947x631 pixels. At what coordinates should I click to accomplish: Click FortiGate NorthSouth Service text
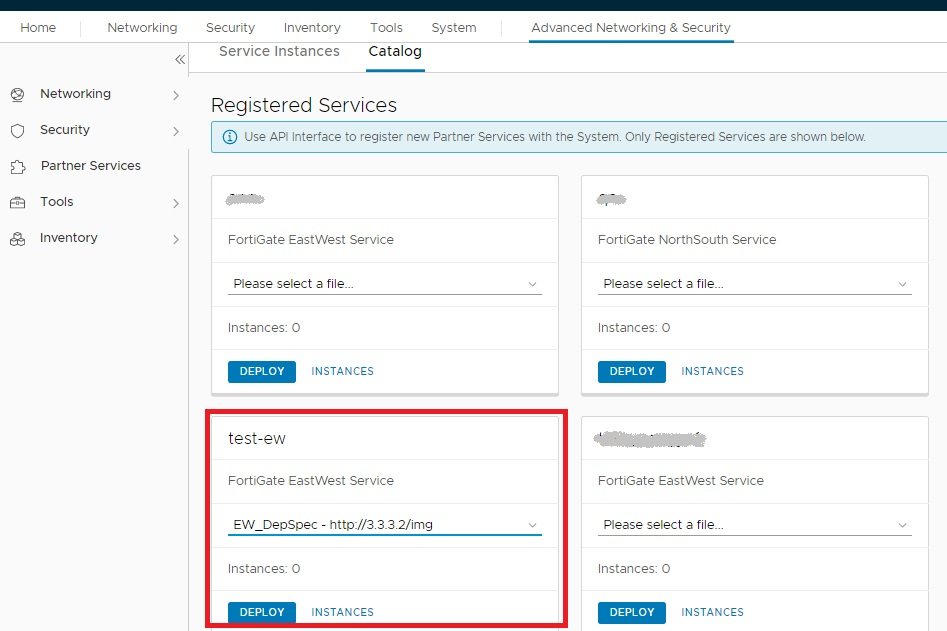(687, 240)
